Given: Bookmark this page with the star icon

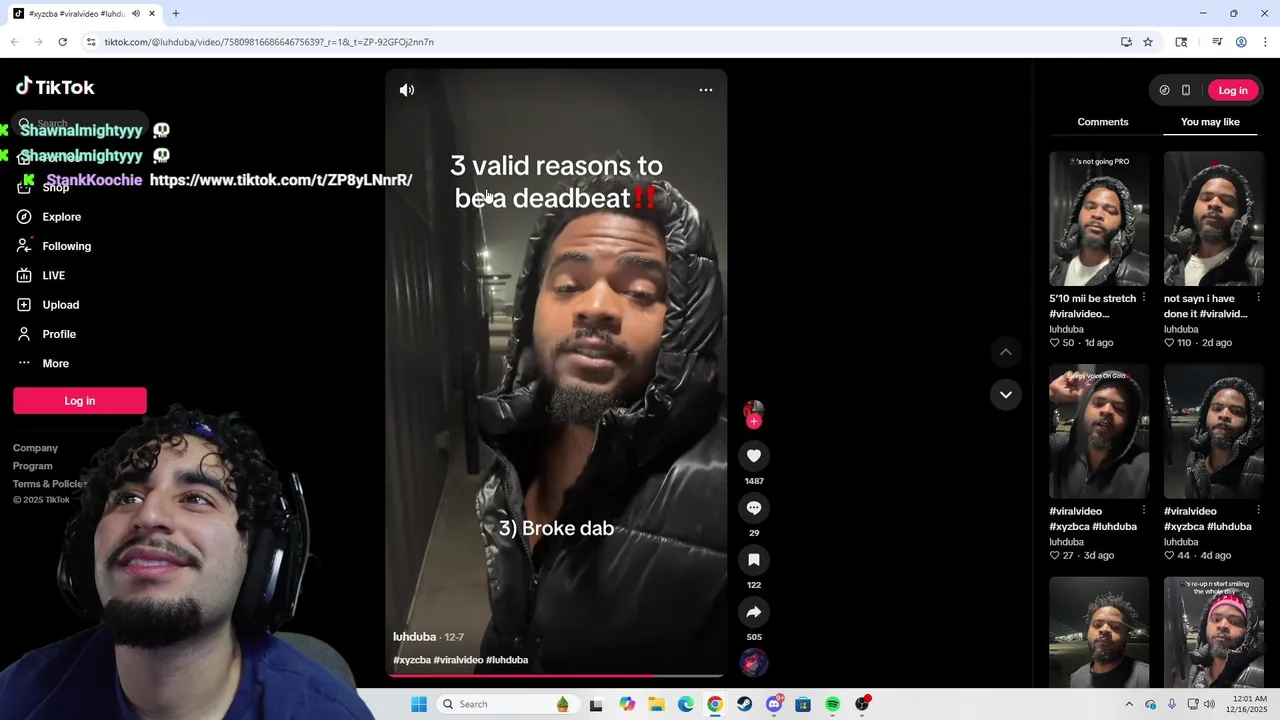Looking at the screenshot, I should (1148, 42).
